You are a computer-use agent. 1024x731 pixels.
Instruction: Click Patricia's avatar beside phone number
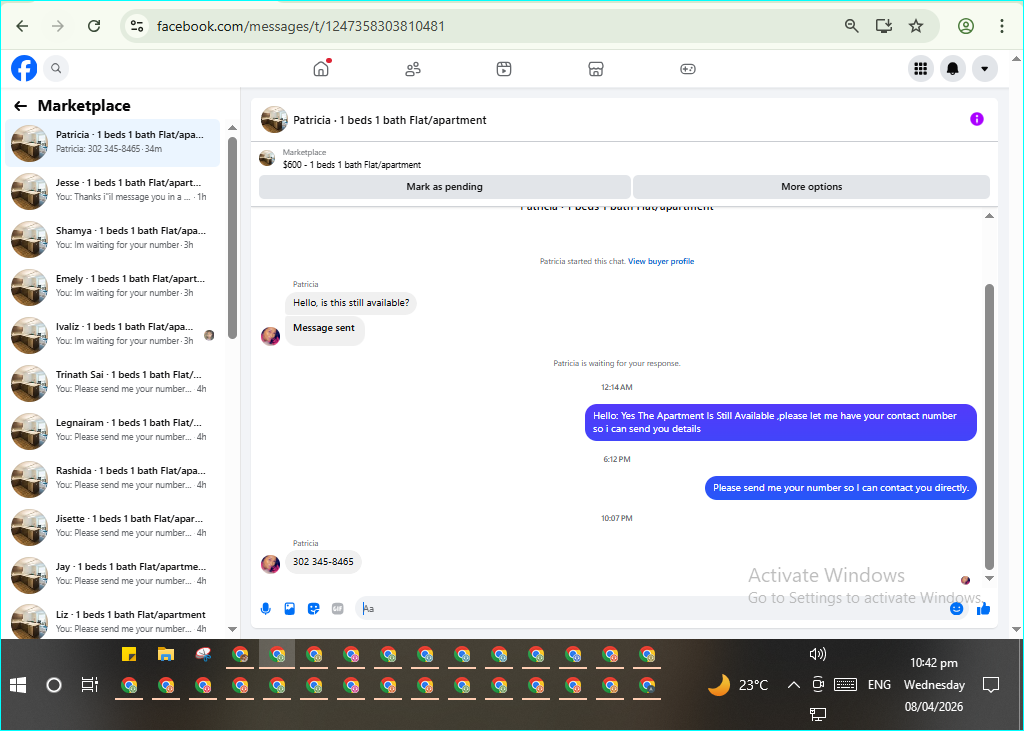coord(270,563)
